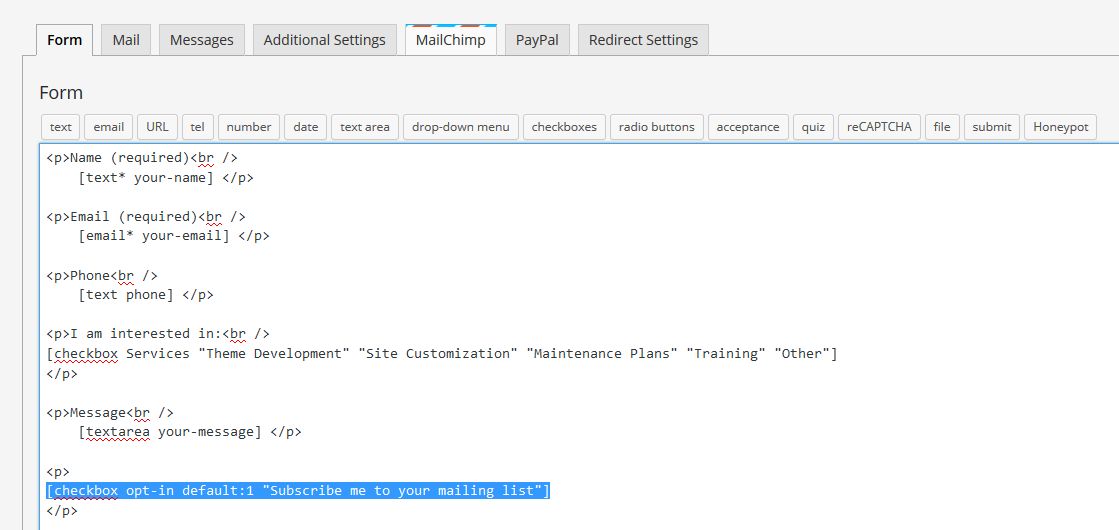Open the Additional Settings tab
The width and height of the screenshot is (1119, 530).
pyautogui.click(x=325, y=40)
